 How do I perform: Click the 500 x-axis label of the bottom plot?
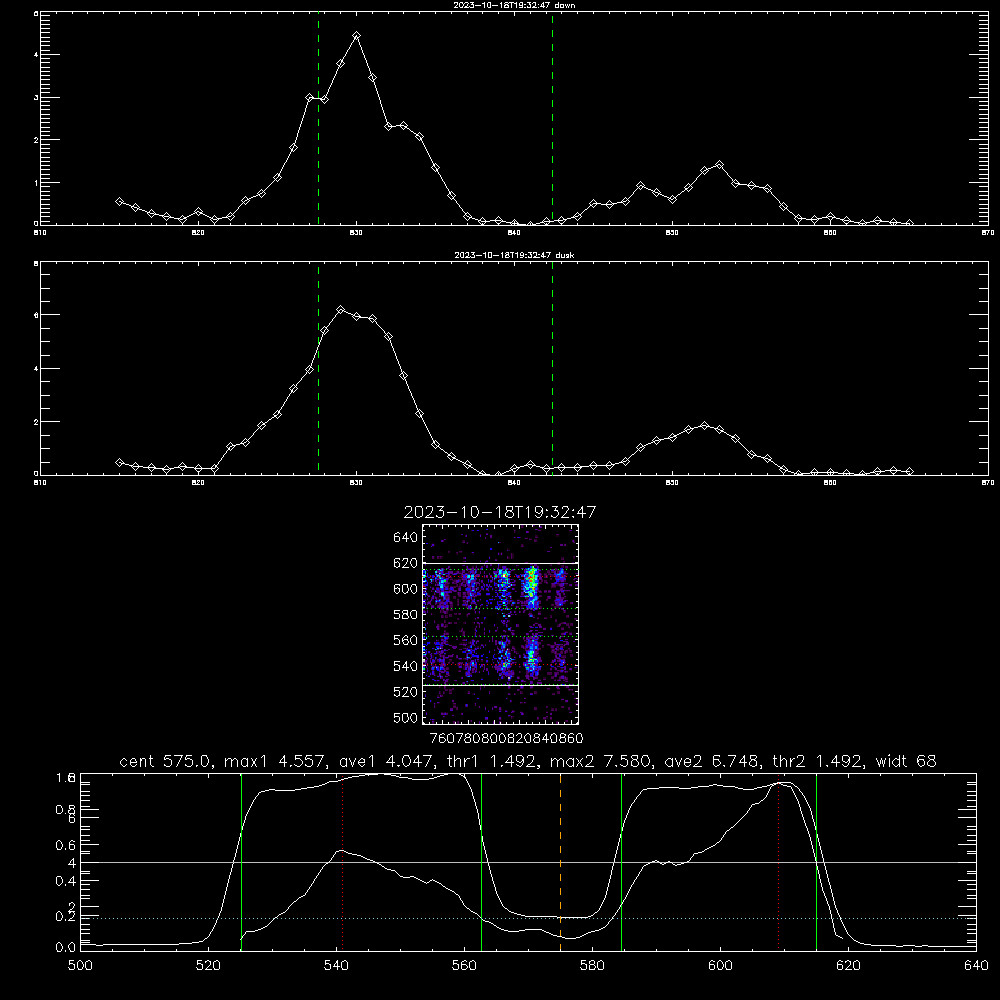pyautogui.click(x=80, y=966)
